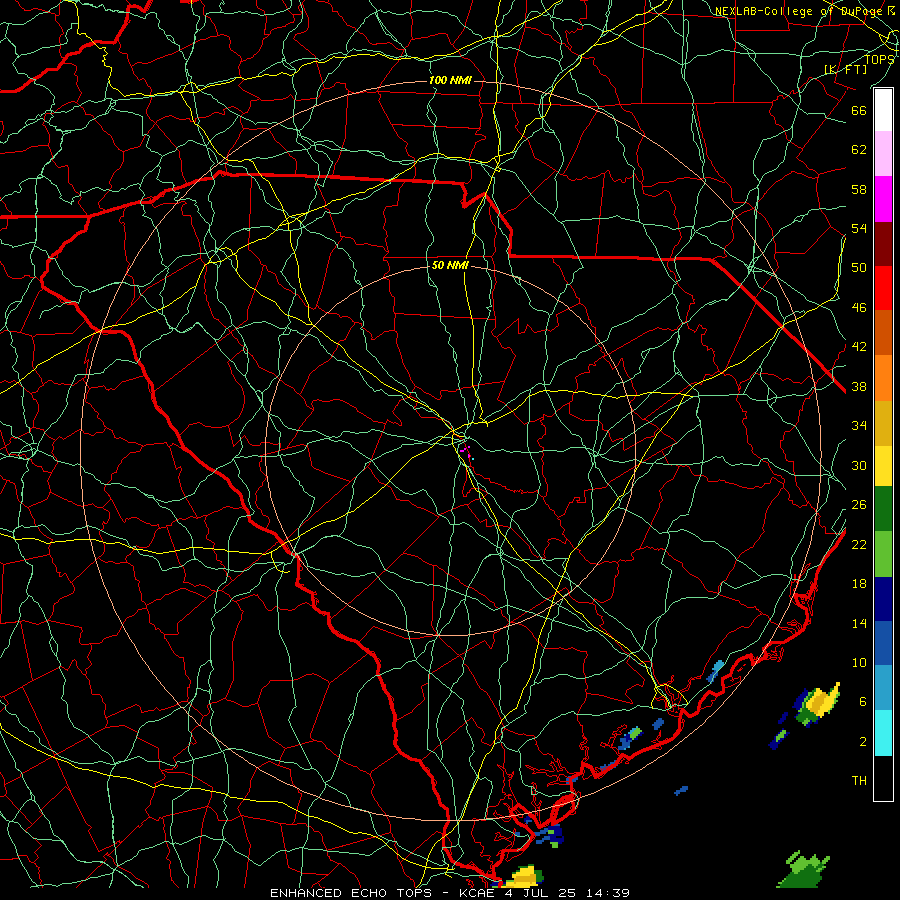Pick the light blue legend swatch
This screenshot has height=900, width=900.
(883, 688)
